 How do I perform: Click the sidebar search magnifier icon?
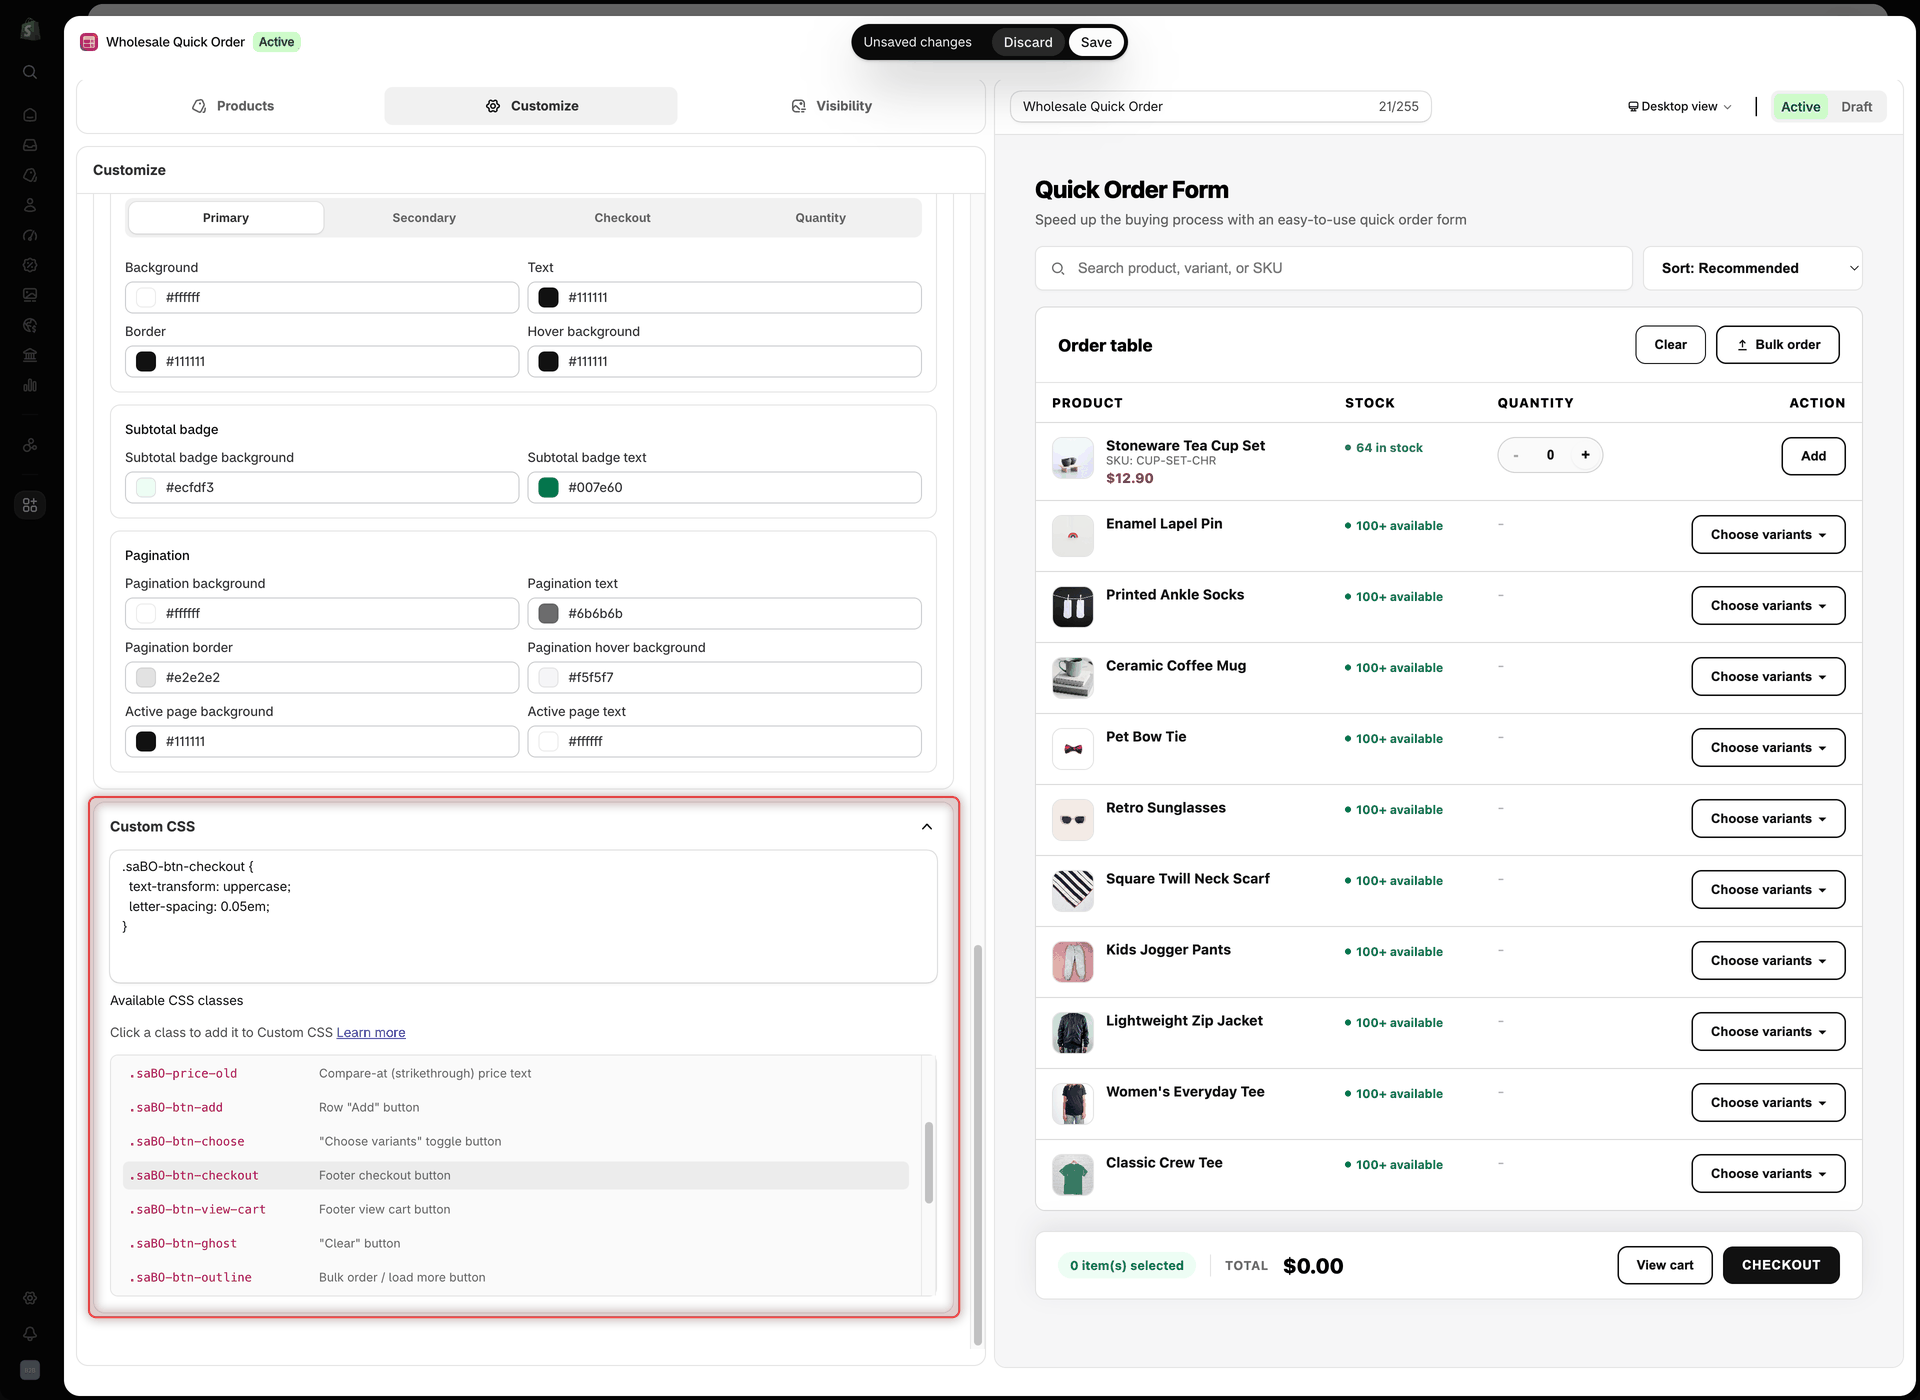30,72
